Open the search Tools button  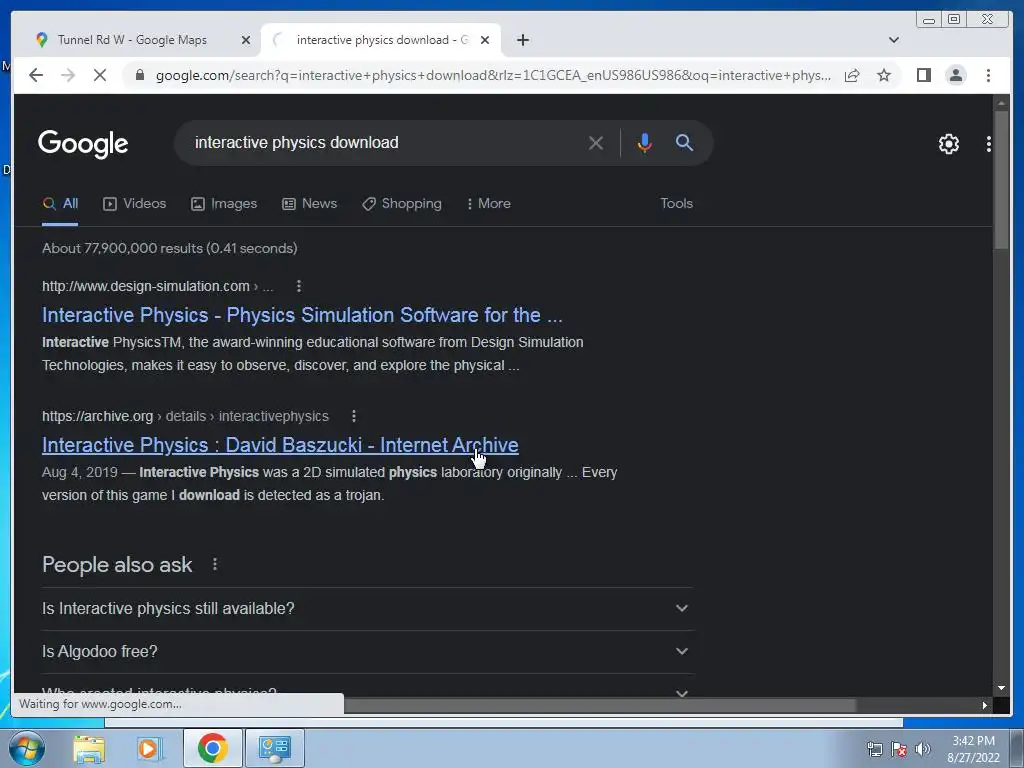point(676,203)
